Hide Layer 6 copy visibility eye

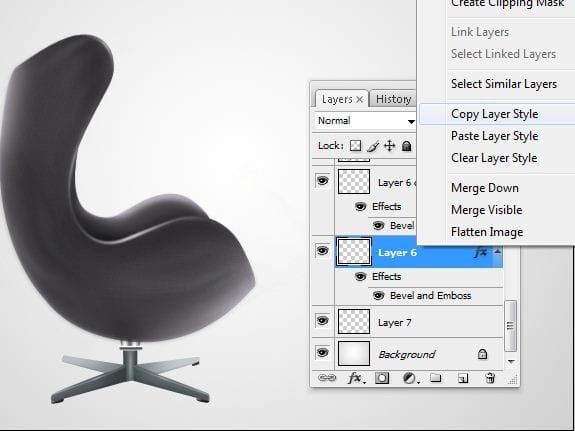(x=322, y=181)
